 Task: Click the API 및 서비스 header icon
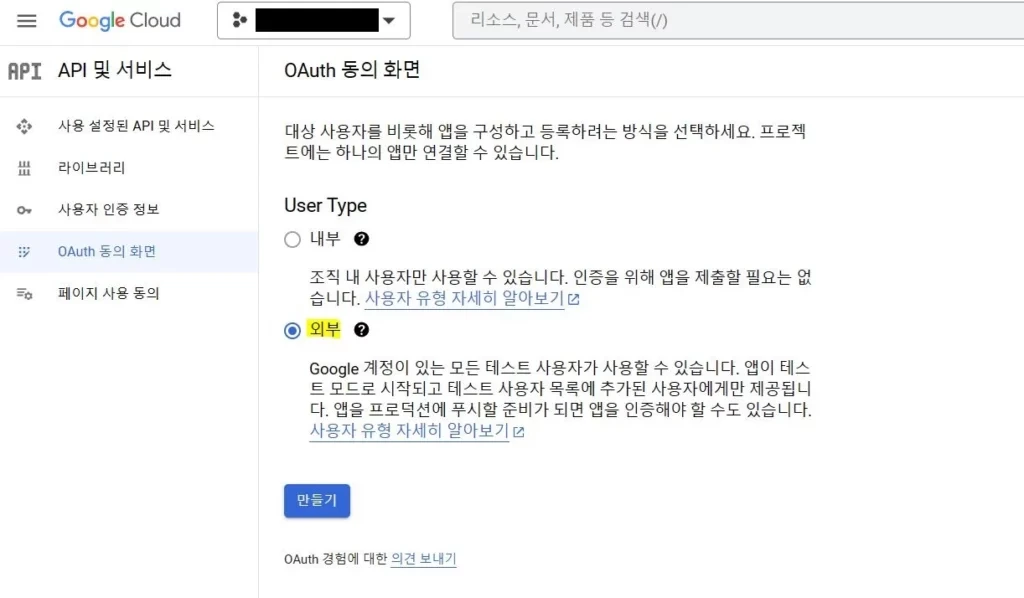point(24,70)
